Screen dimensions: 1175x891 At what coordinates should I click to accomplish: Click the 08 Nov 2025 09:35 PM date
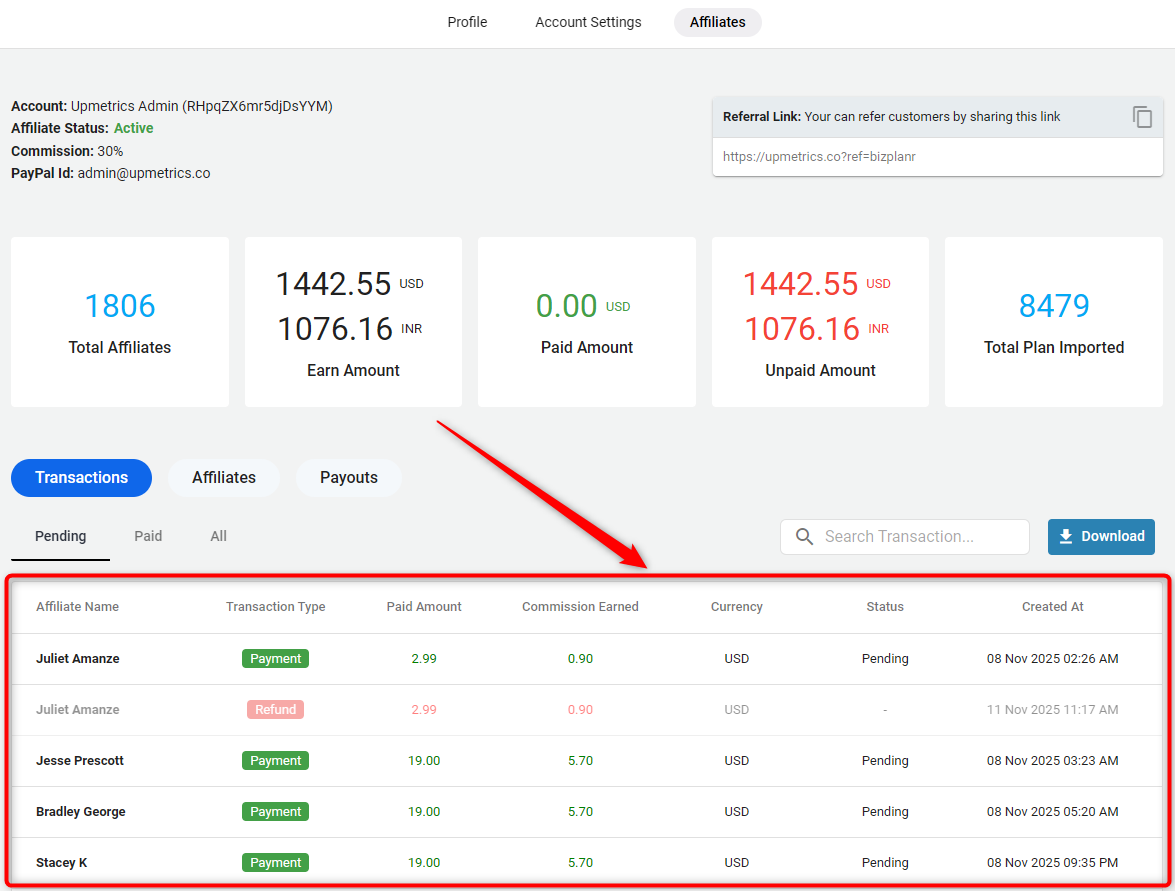[1052, 863]
